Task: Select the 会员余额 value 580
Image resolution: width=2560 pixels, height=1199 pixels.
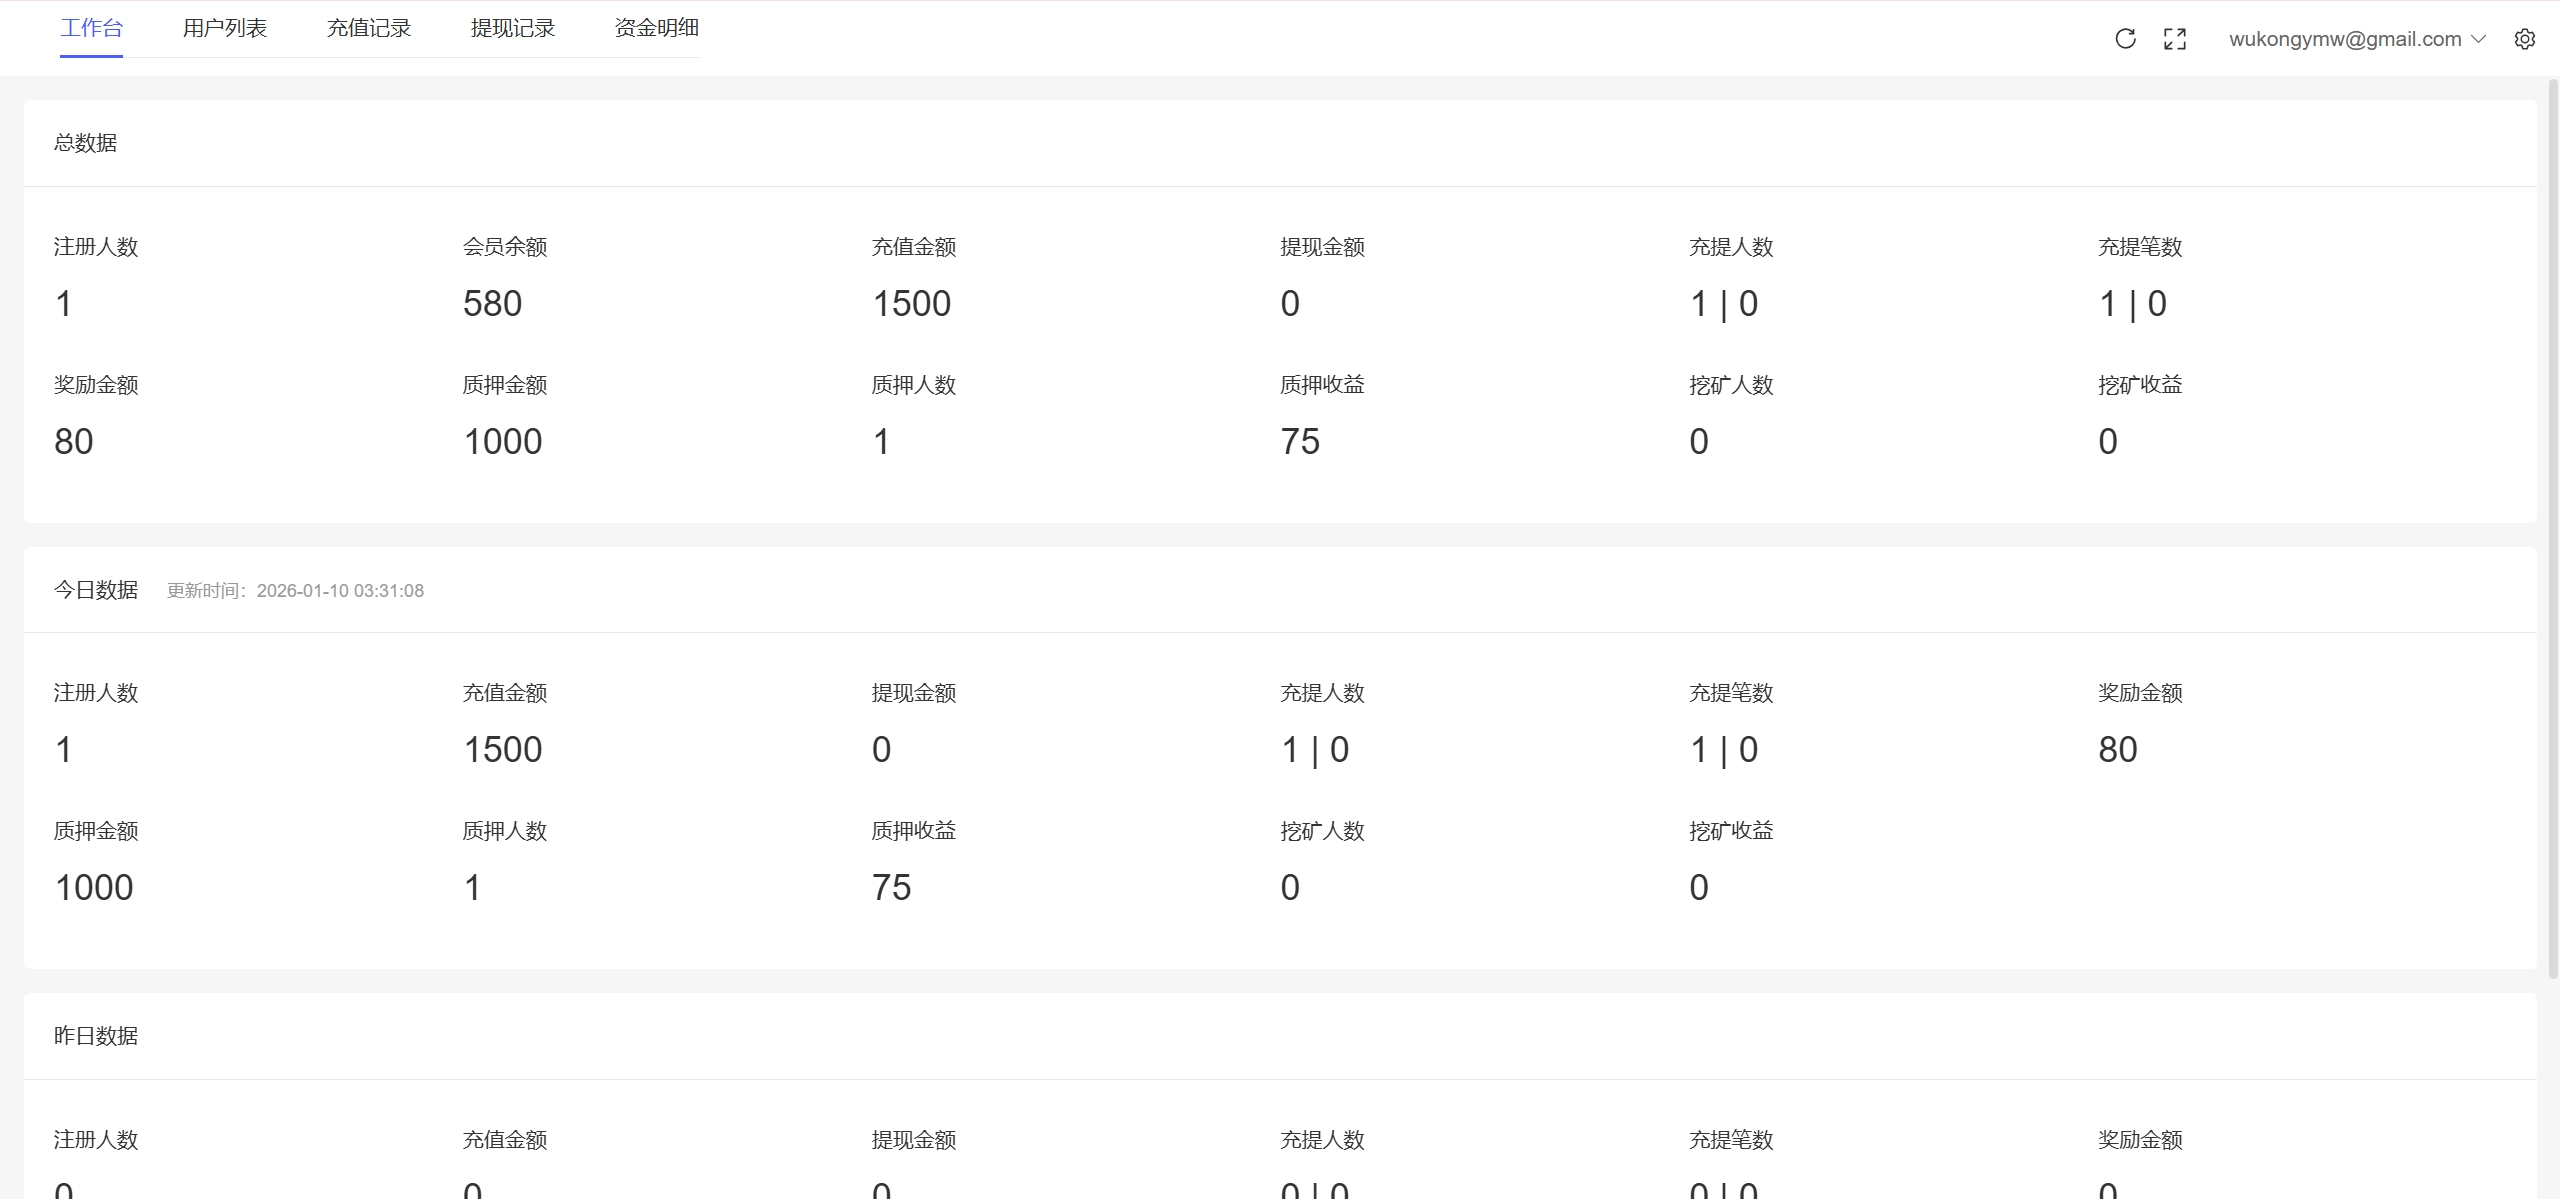Action: pos(492,304)
